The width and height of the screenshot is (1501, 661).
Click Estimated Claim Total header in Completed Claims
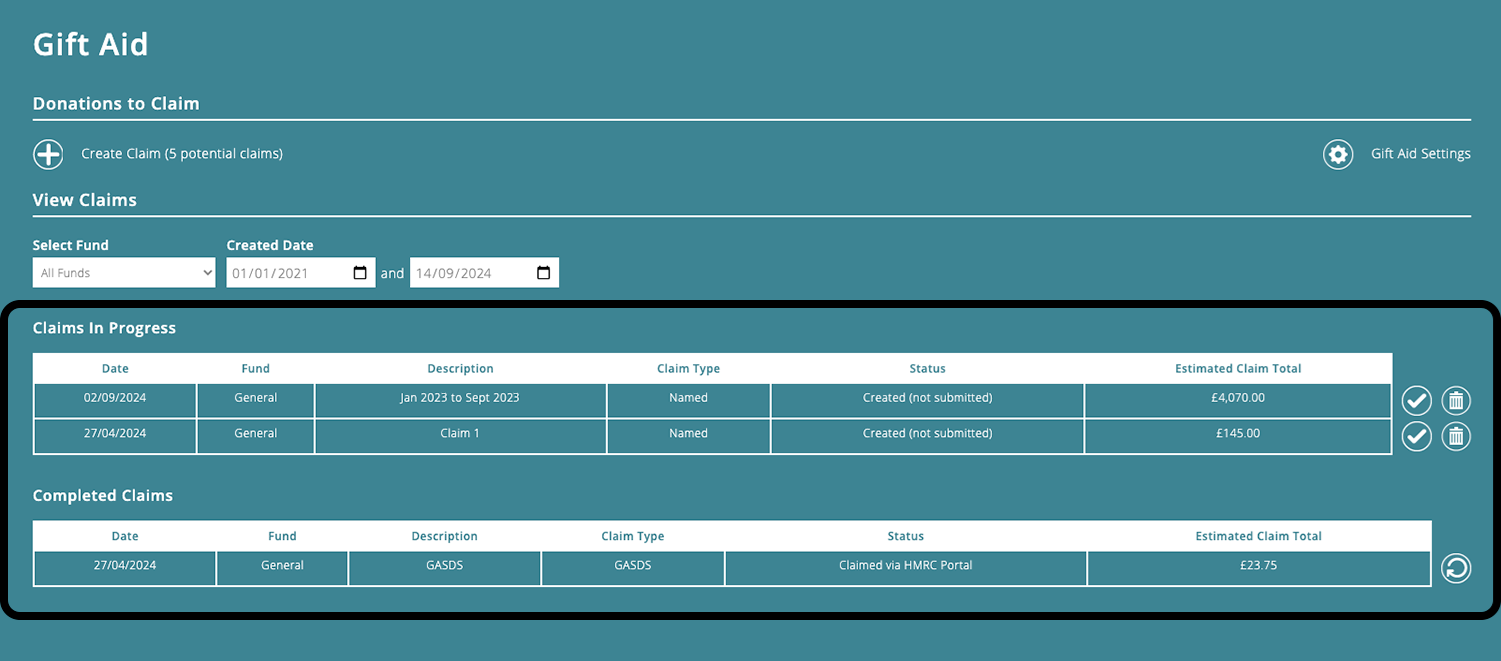pyautogui.click(x=1258, y=537)
